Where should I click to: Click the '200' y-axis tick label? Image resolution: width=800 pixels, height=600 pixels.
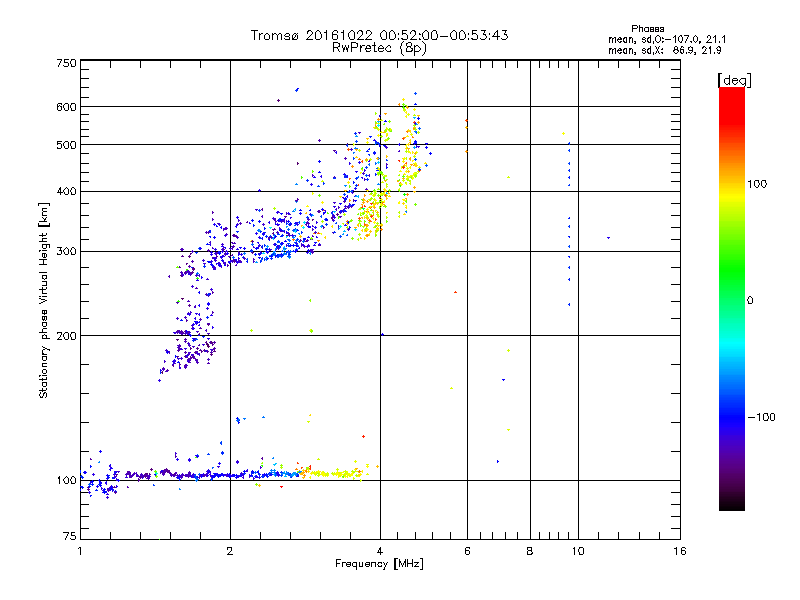[66, 336]
